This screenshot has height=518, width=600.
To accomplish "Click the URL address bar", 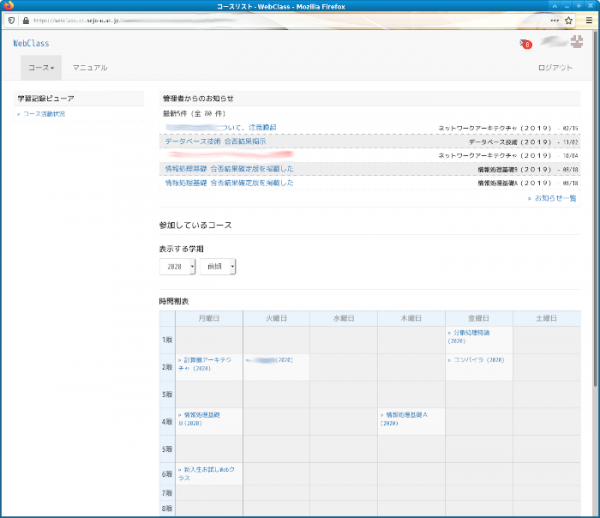I will [x=287, y=20].
